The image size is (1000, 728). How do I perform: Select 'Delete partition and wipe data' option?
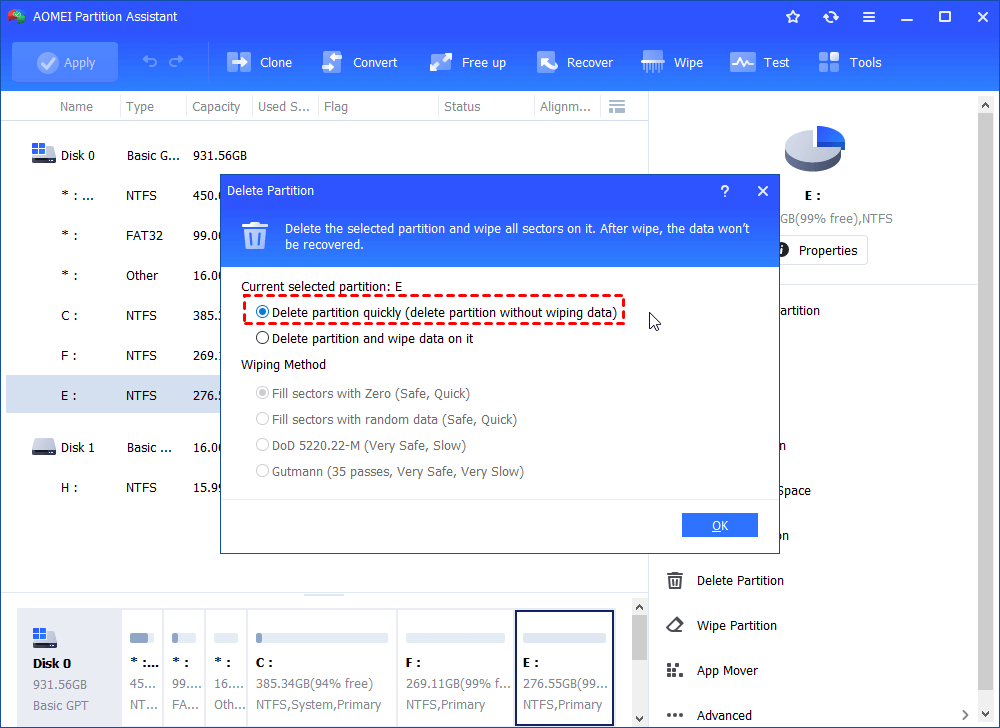pyautogui.click(x=364, y=339)
